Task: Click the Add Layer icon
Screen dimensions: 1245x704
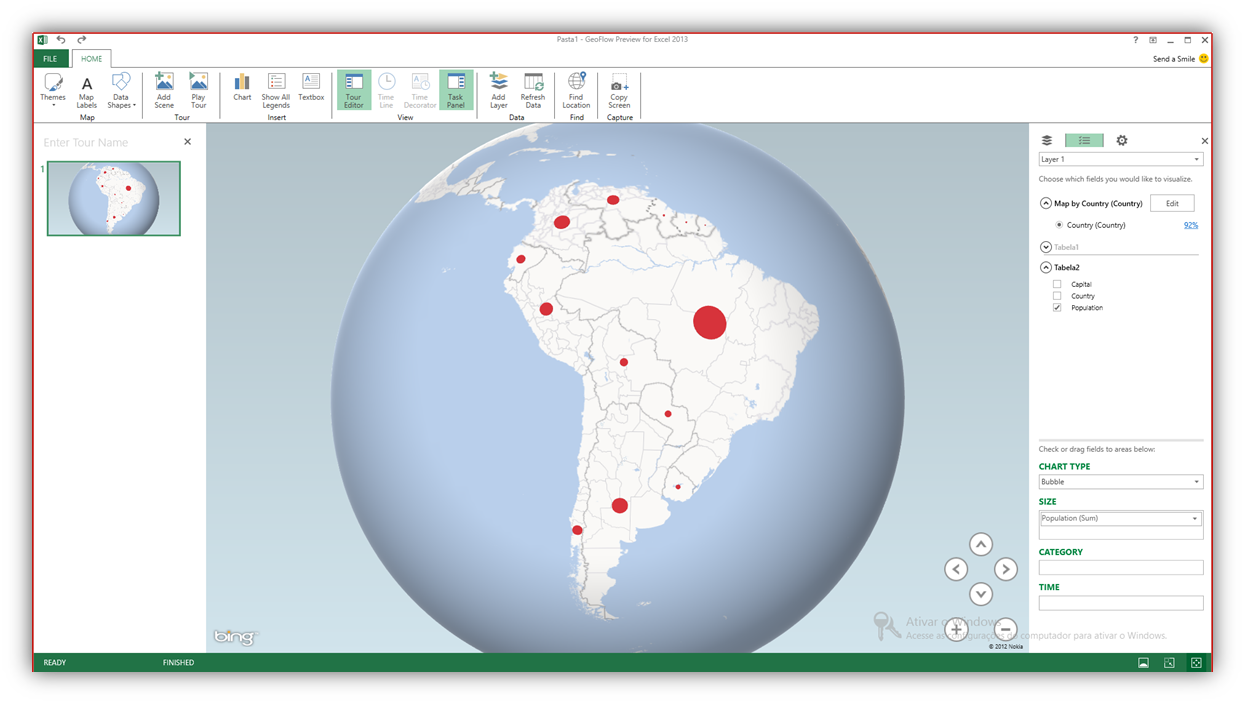Action: click(498, 90)
